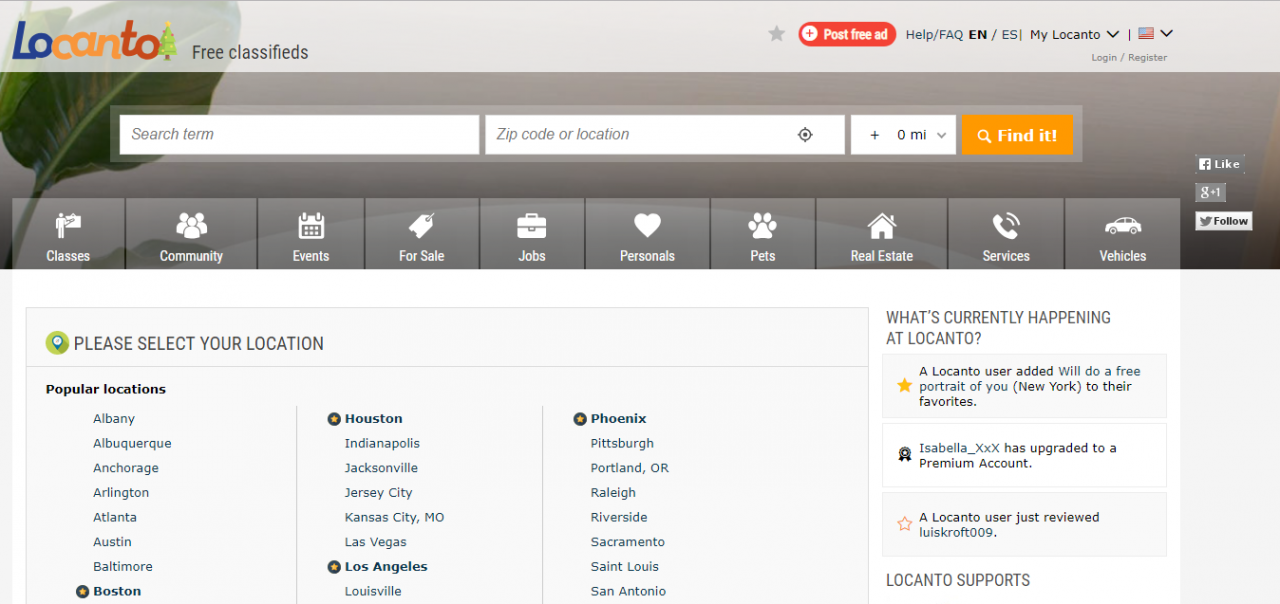The width and height of the screenshot is (1280, 604).
Task: Open the Real Estate house icon
Action: [x=881, y=225]
